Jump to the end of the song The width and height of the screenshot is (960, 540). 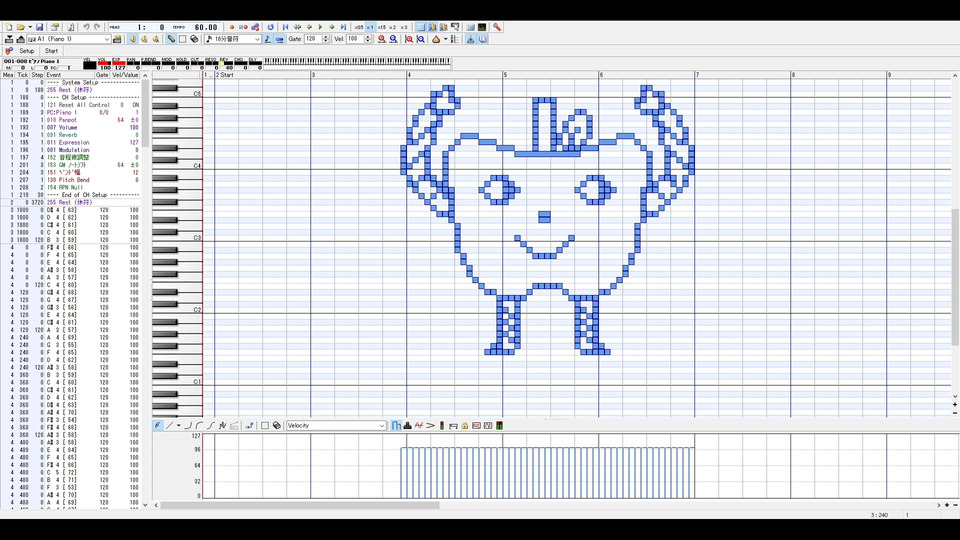[343, 27]
